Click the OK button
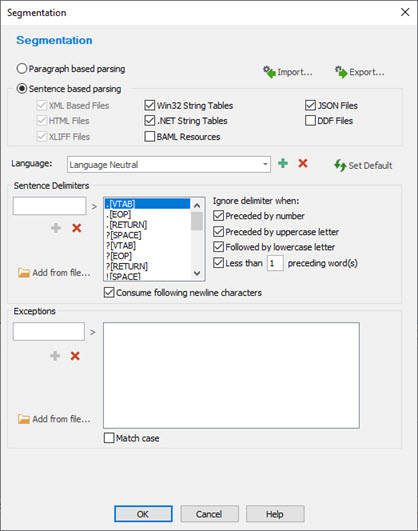 (x=143, y=514)
